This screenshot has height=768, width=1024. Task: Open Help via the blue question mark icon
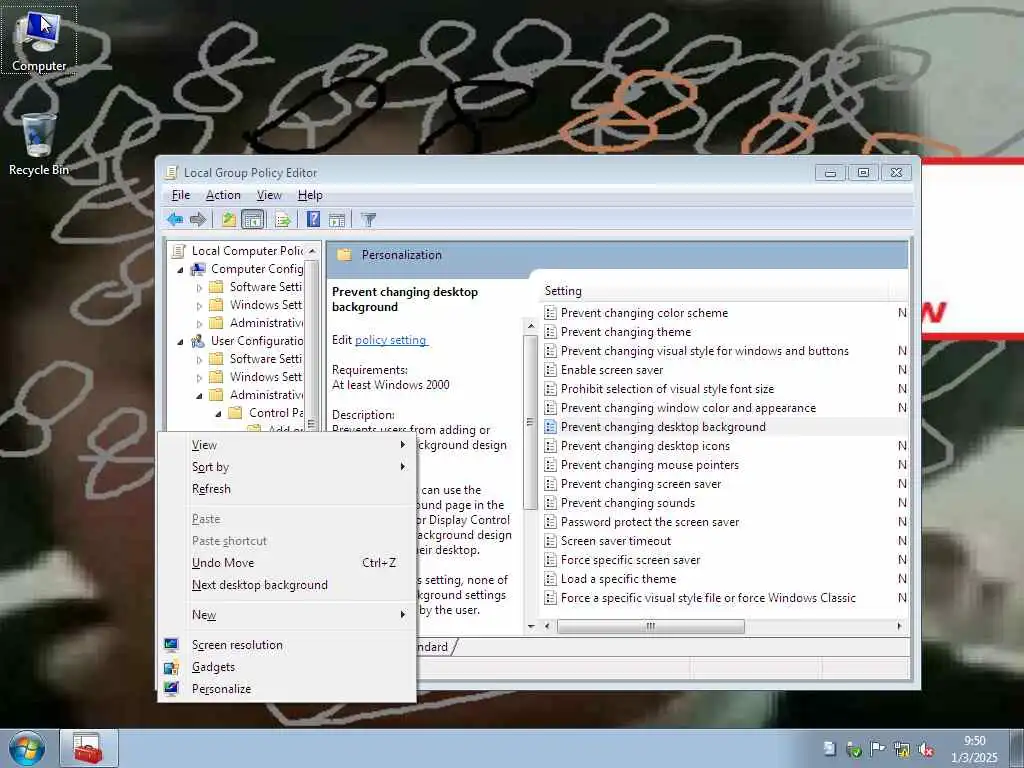pyautogui.click(x=313, y=219)
